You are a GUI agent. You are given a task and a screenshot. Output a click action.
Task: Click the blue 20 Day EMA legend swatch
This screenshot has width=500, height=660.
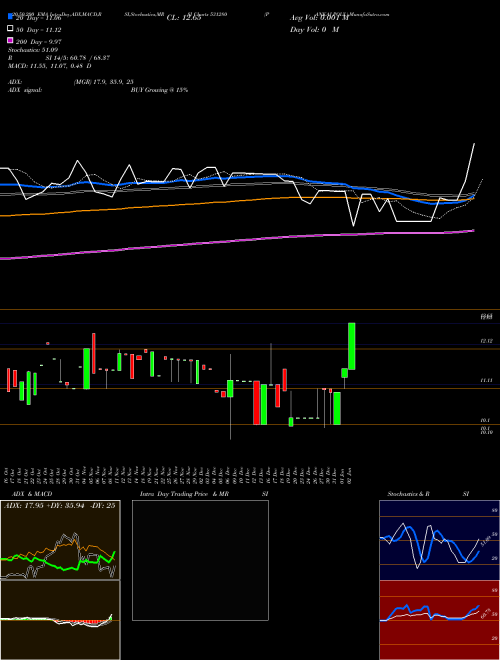coord(10,17)
